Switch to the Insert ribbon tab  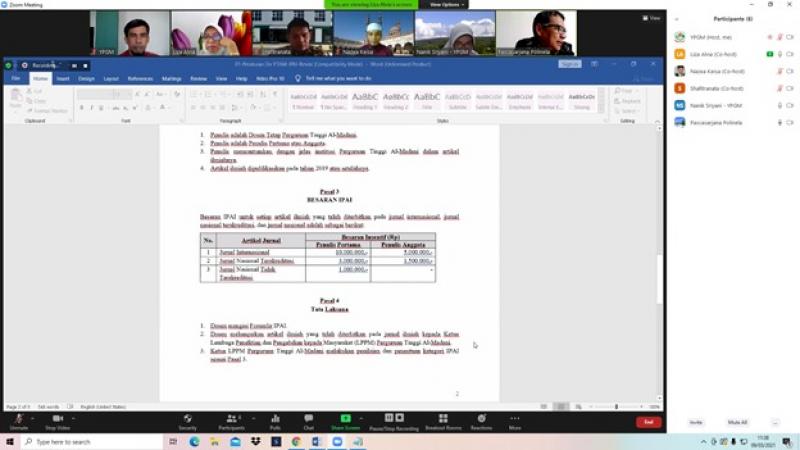tap(63, 78)
